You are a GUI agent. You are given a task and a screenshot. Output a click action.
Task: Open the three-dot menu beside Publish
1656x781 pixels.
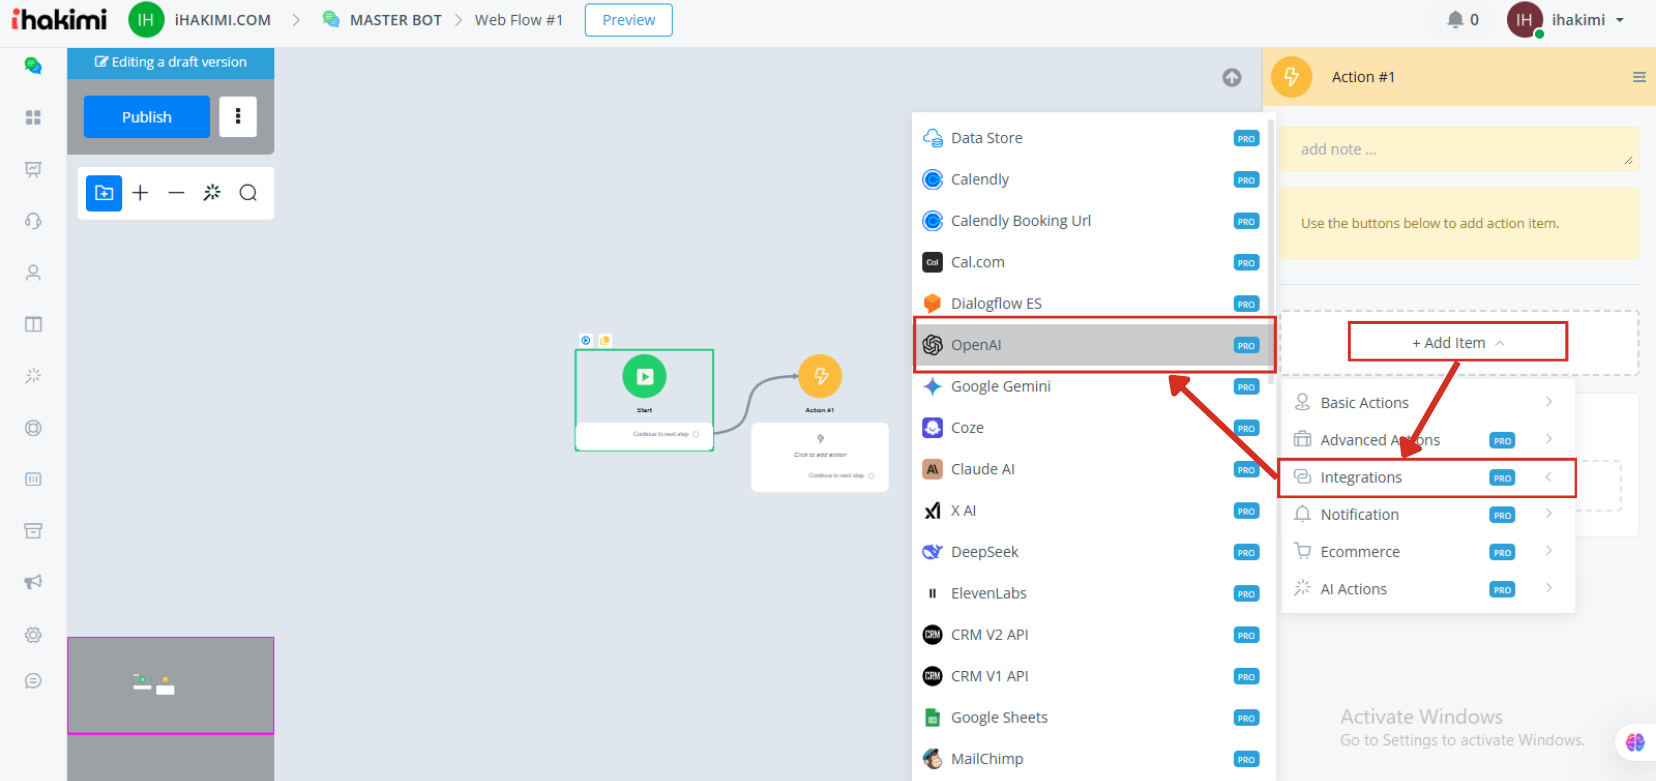(x=238, y=117)
